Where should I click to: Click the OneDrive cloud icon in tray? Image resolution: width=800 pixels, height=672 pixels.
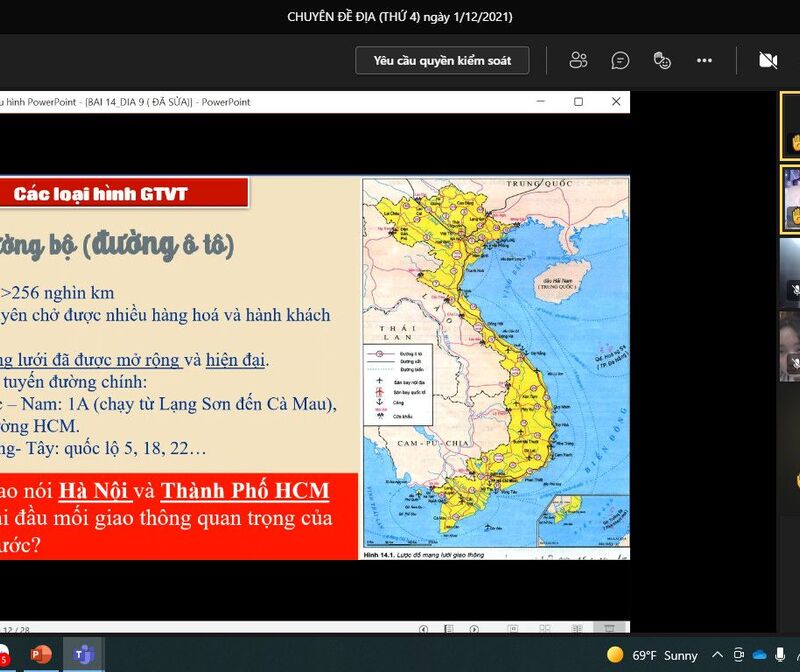[x=759, y=655]
